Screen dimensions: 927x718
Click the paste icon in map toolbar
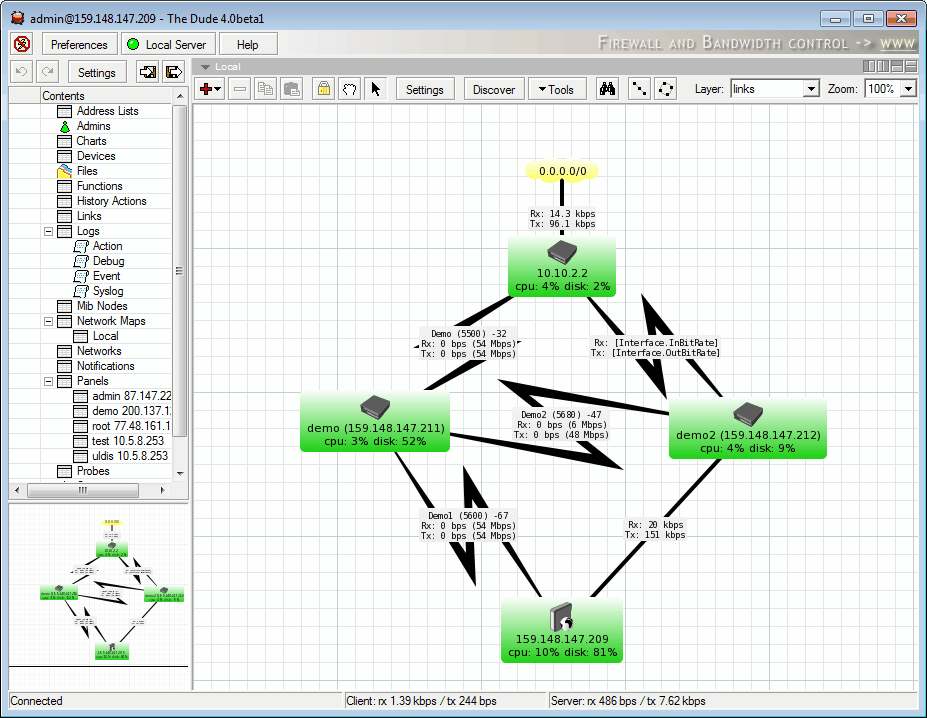pyautogui.click(x=292, y=89)
